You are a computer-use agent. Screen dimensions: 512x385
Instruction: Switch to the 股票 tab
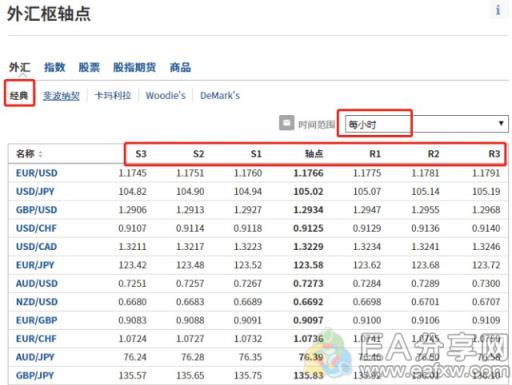pos(89,67)
